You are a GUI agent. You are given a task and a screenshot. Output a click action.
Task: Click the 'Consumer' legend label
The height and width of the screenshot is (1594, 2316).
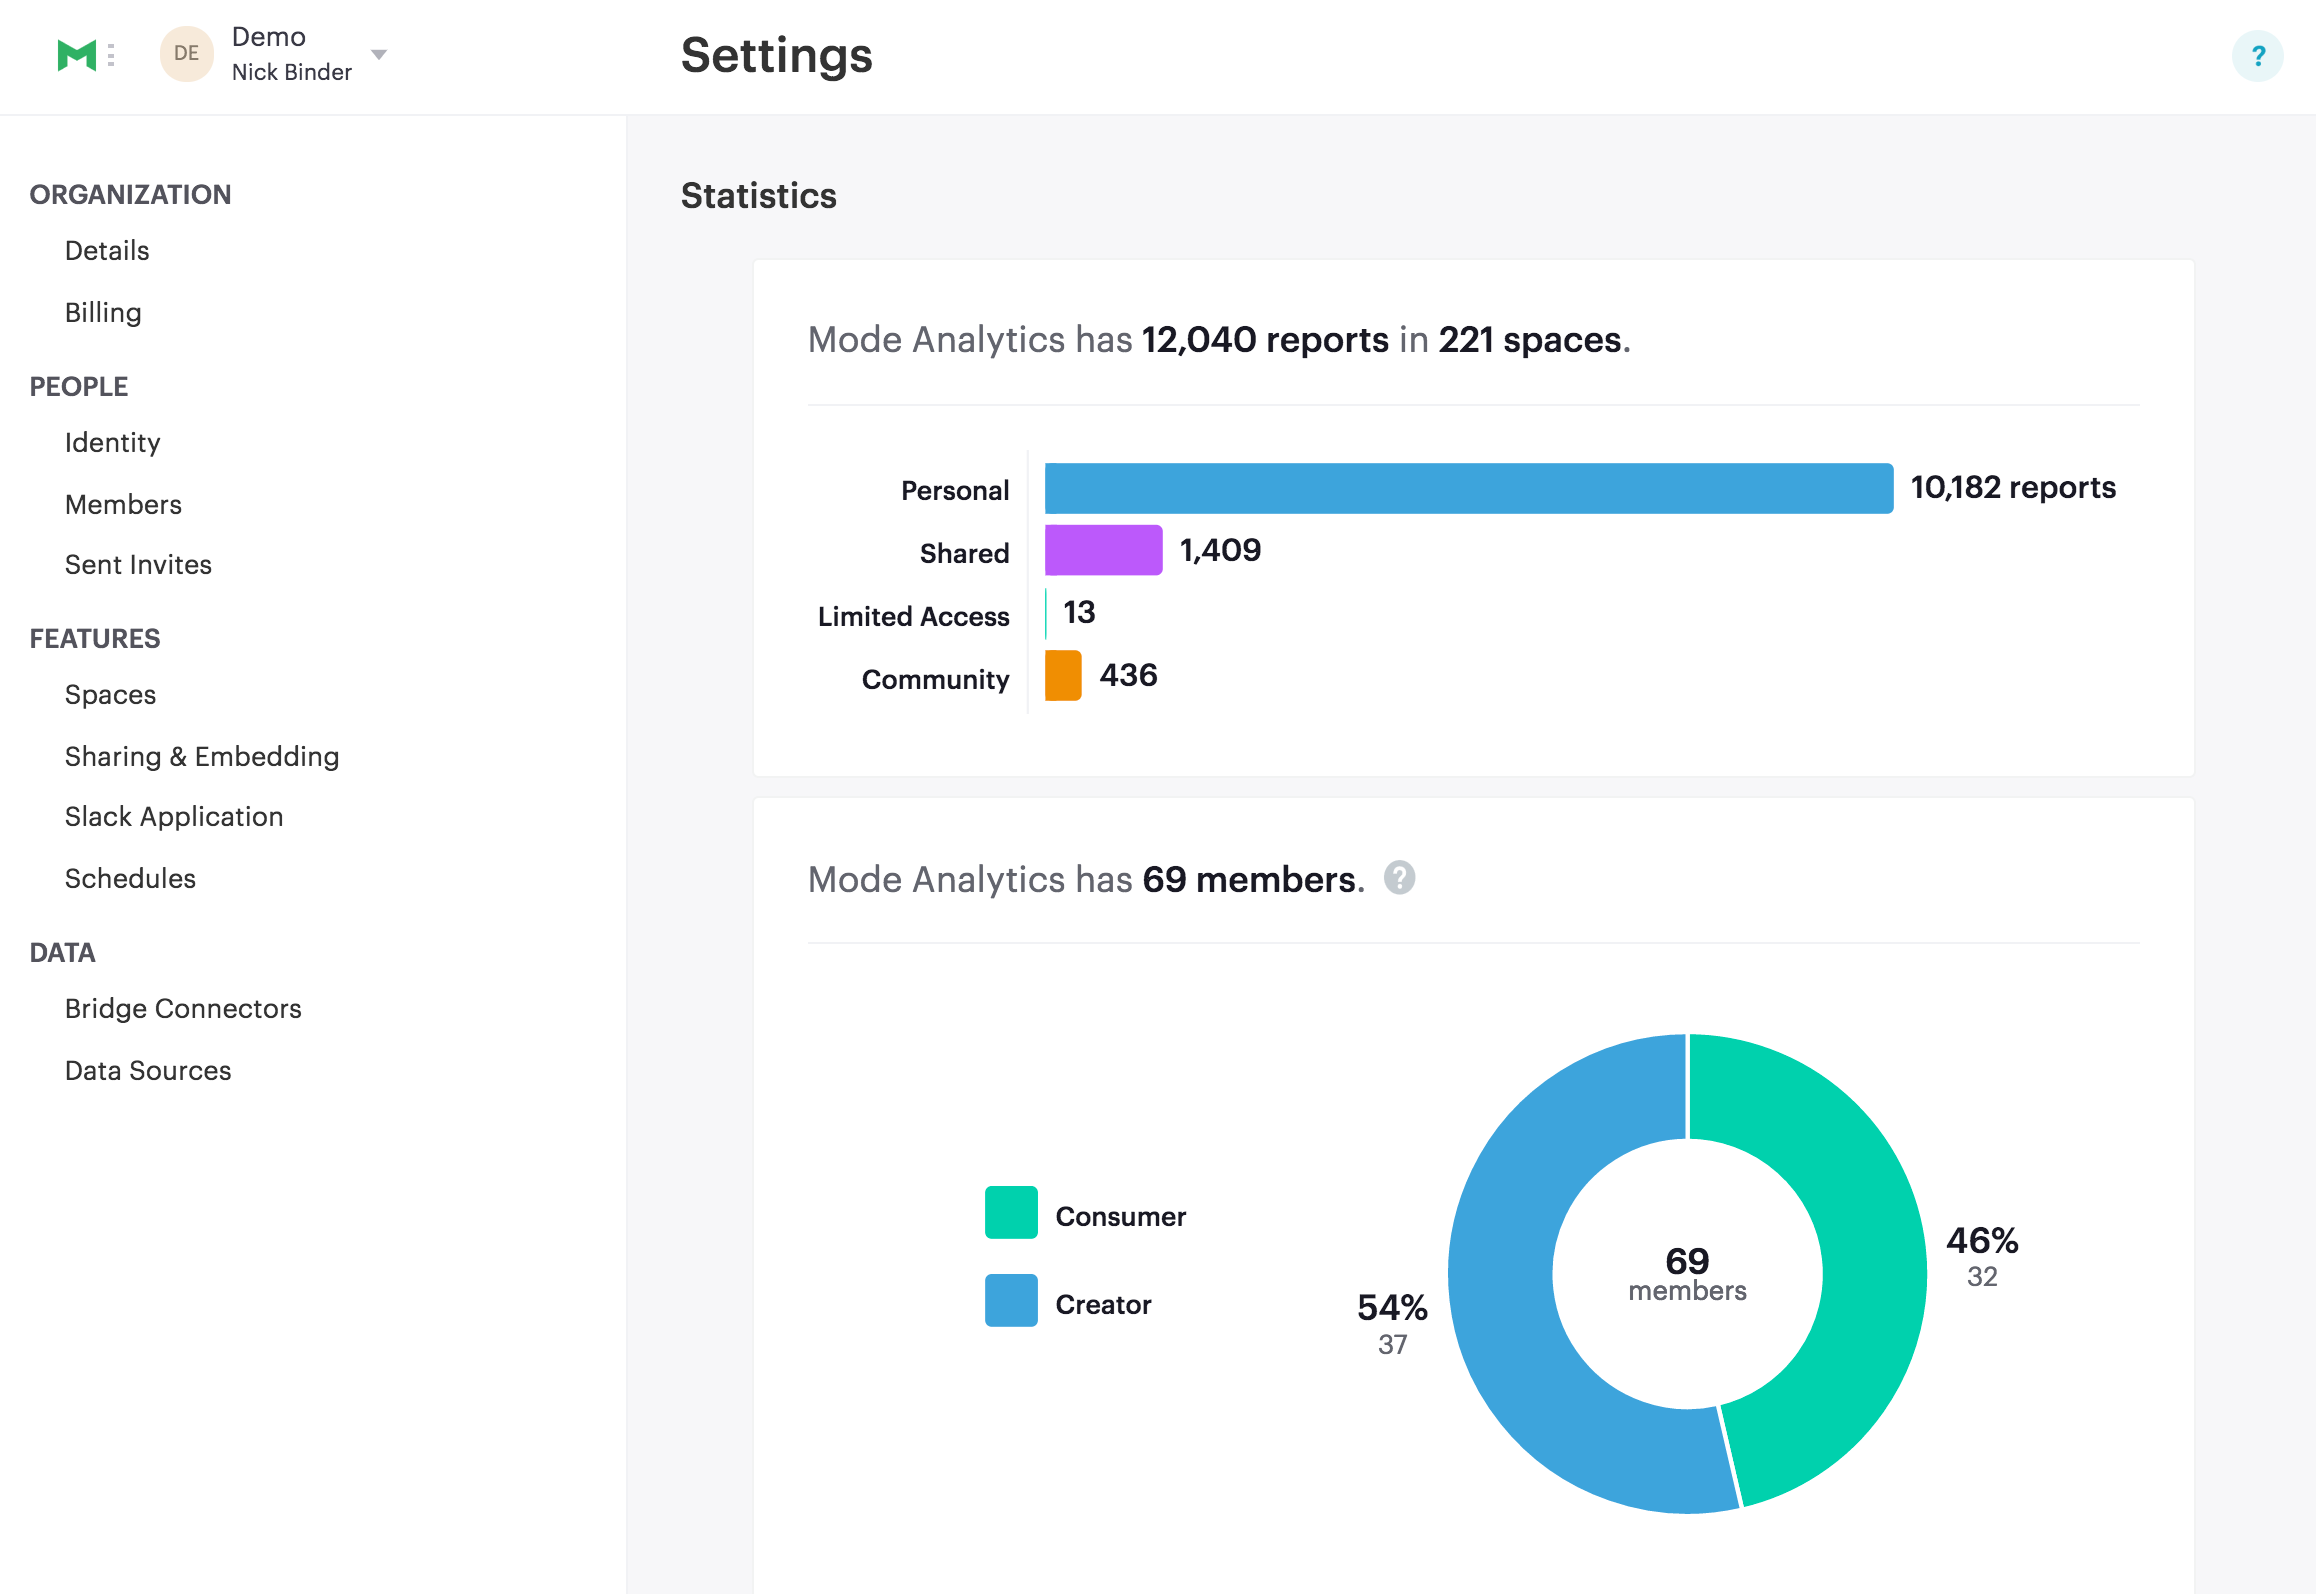click(1120, 1216)
